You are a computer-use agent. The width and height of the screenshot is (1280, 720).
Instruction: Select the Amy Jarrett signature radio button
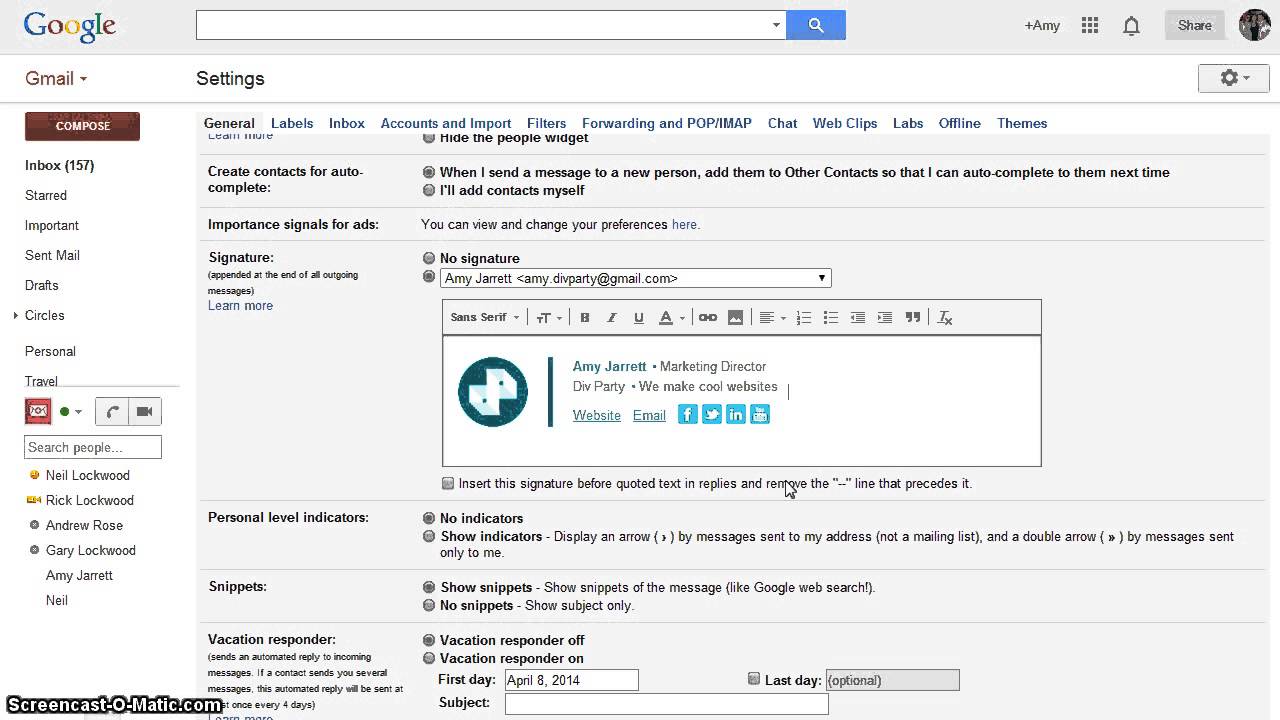[x=429, y=277]
